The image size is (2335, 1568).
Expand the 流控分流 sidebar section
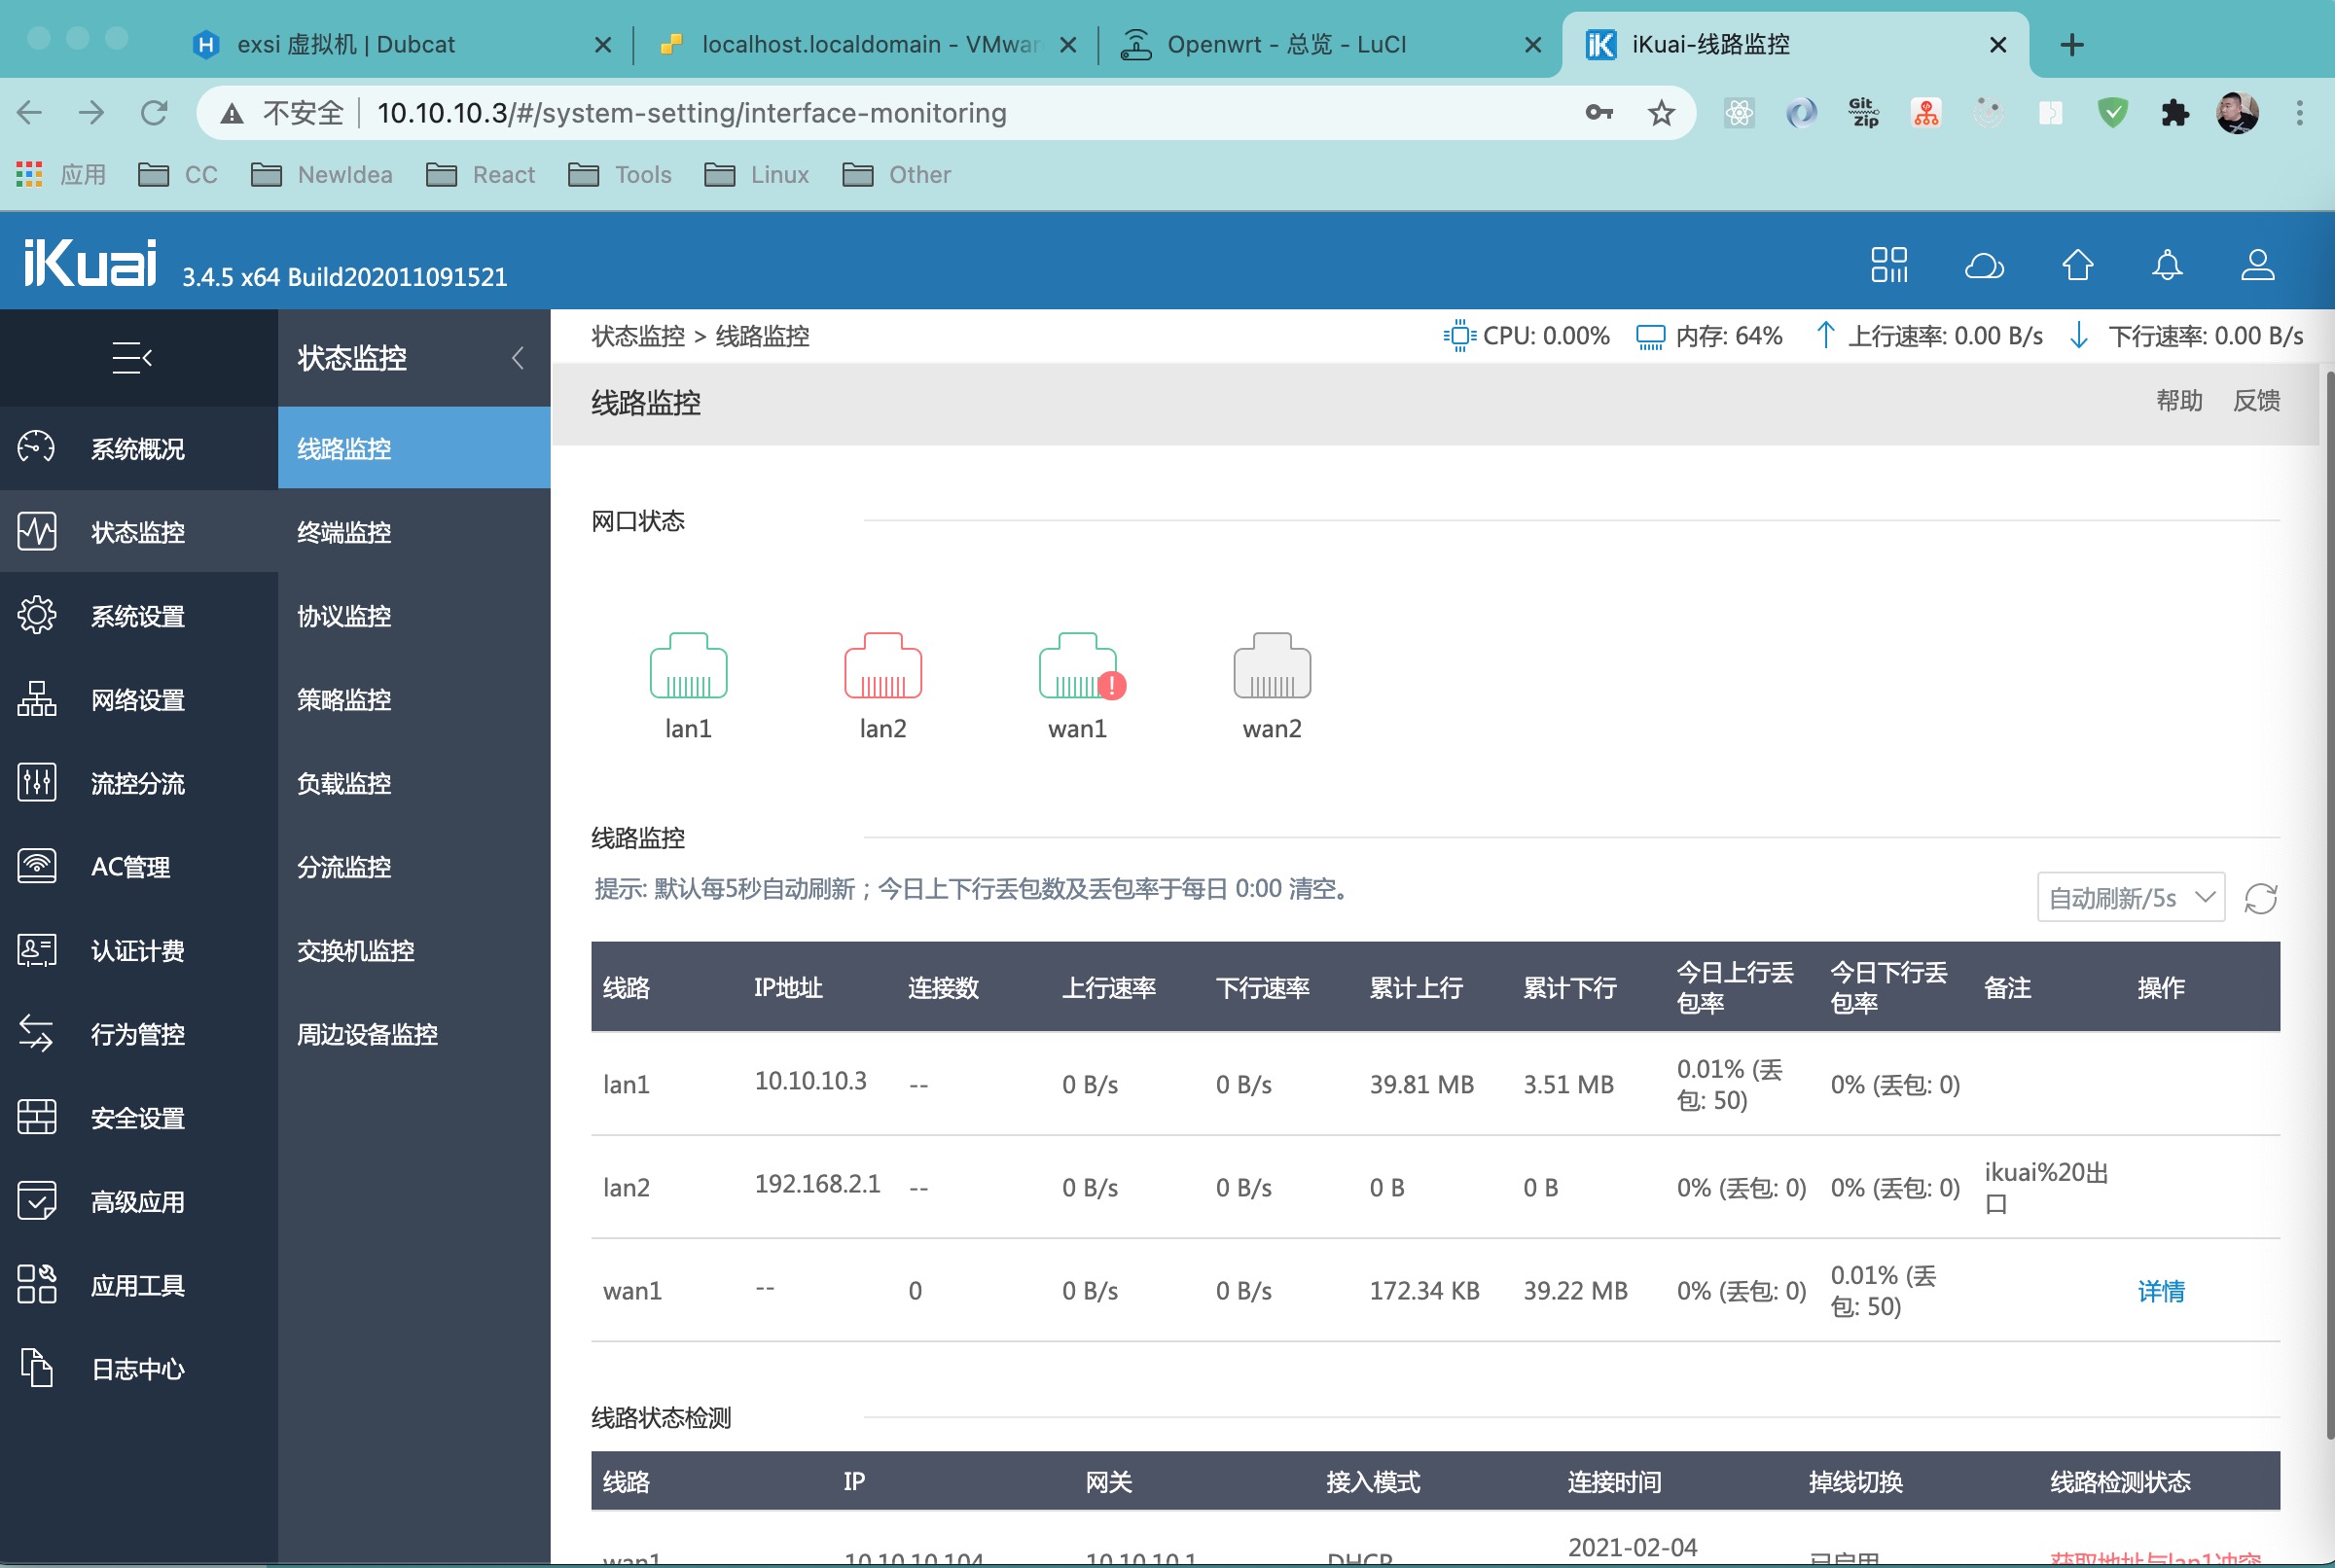138,784
